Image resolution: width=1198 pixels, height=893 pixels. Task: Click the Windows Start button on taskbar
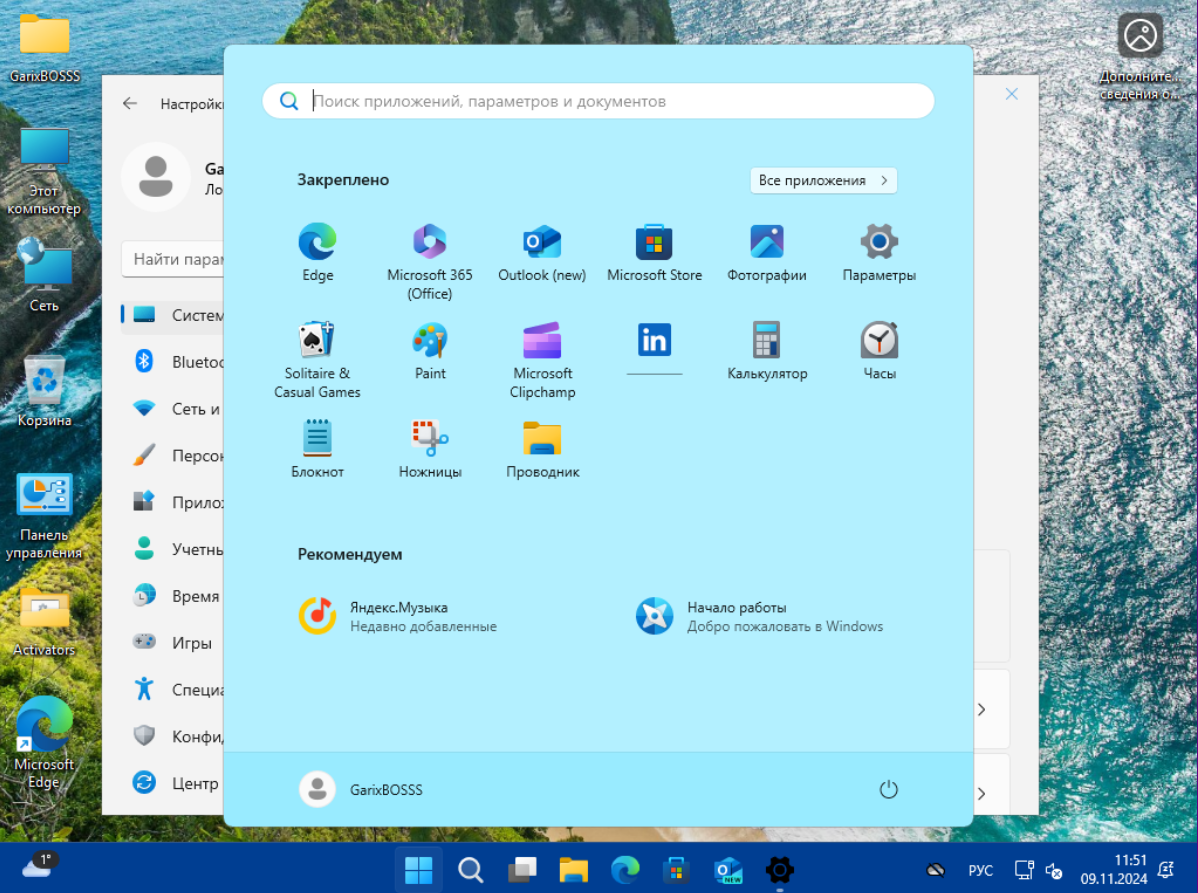(418, 870)
